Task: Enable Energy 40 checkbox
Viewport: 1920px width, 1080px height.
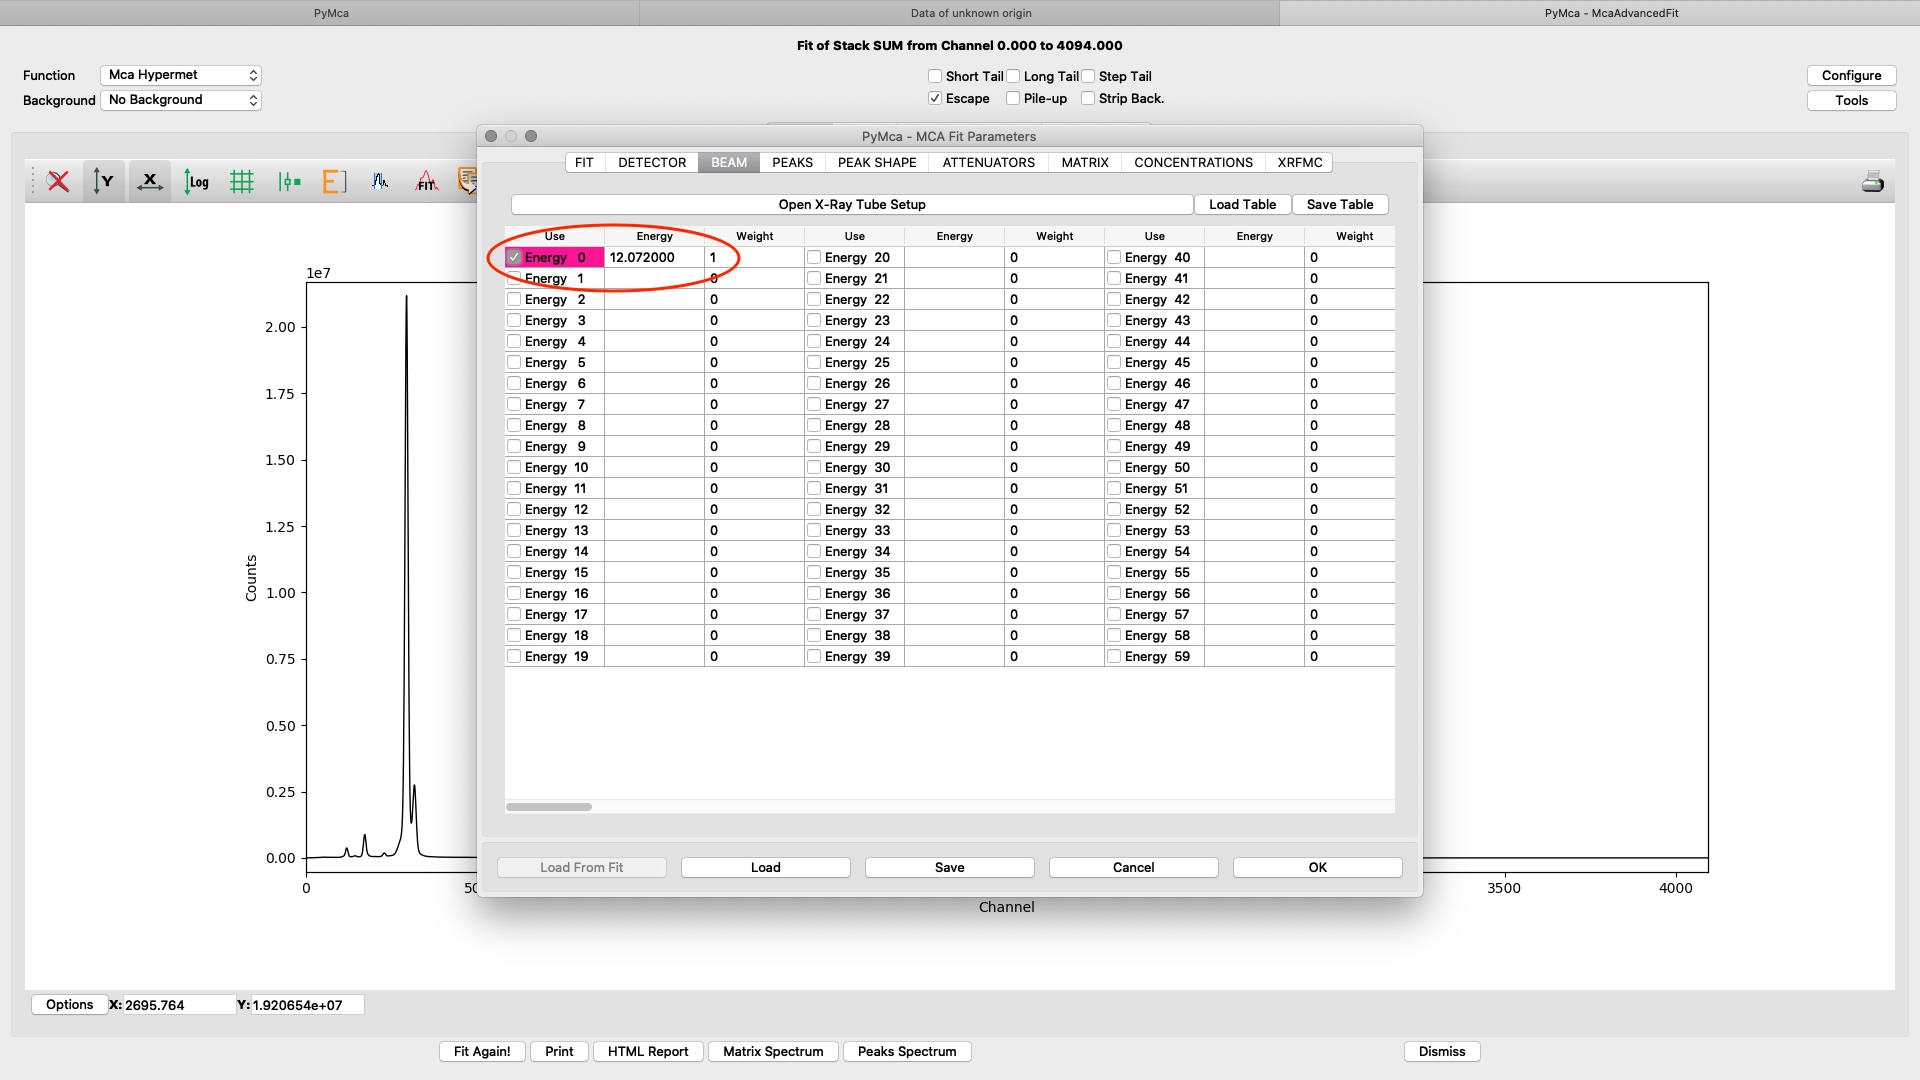Action: tap(1114, 257)
